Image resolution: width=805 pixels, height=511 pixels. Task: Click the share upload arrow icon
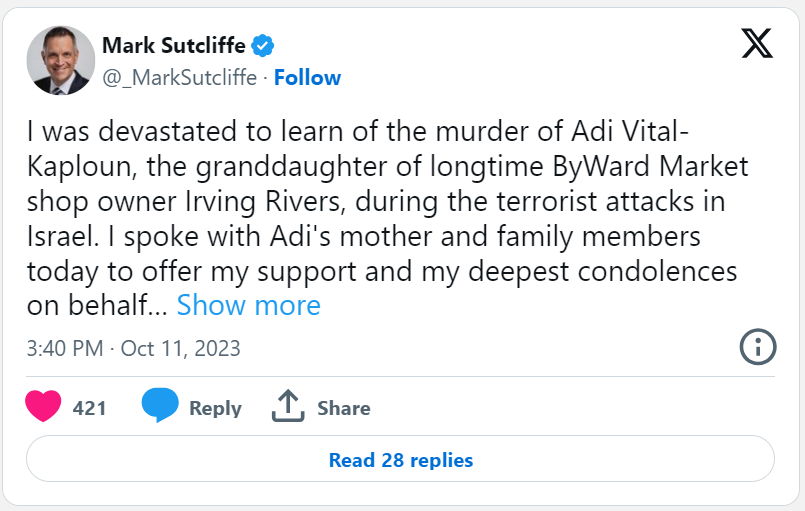tap(288, 406)
